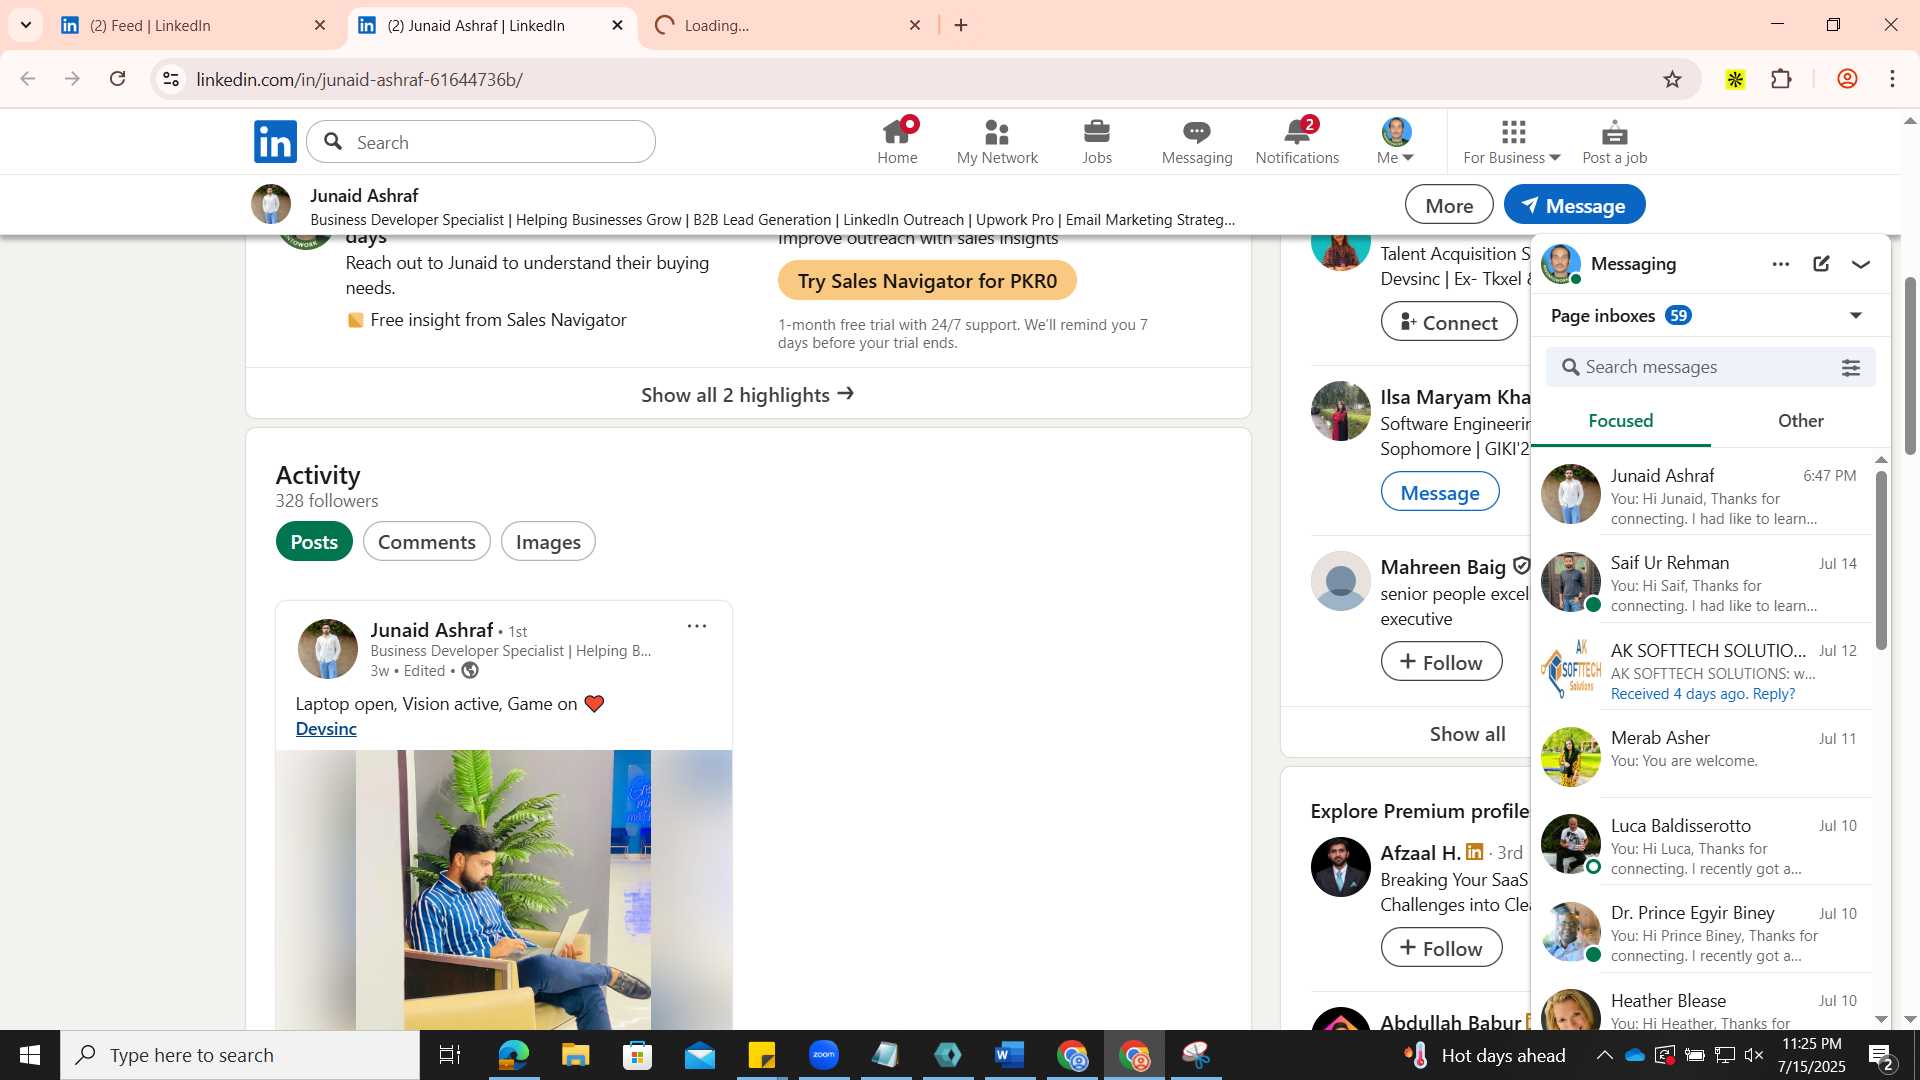Open the post's three-dot menu
Image resolution: width=1920 pixels, height=1080 pixels.
697,626
